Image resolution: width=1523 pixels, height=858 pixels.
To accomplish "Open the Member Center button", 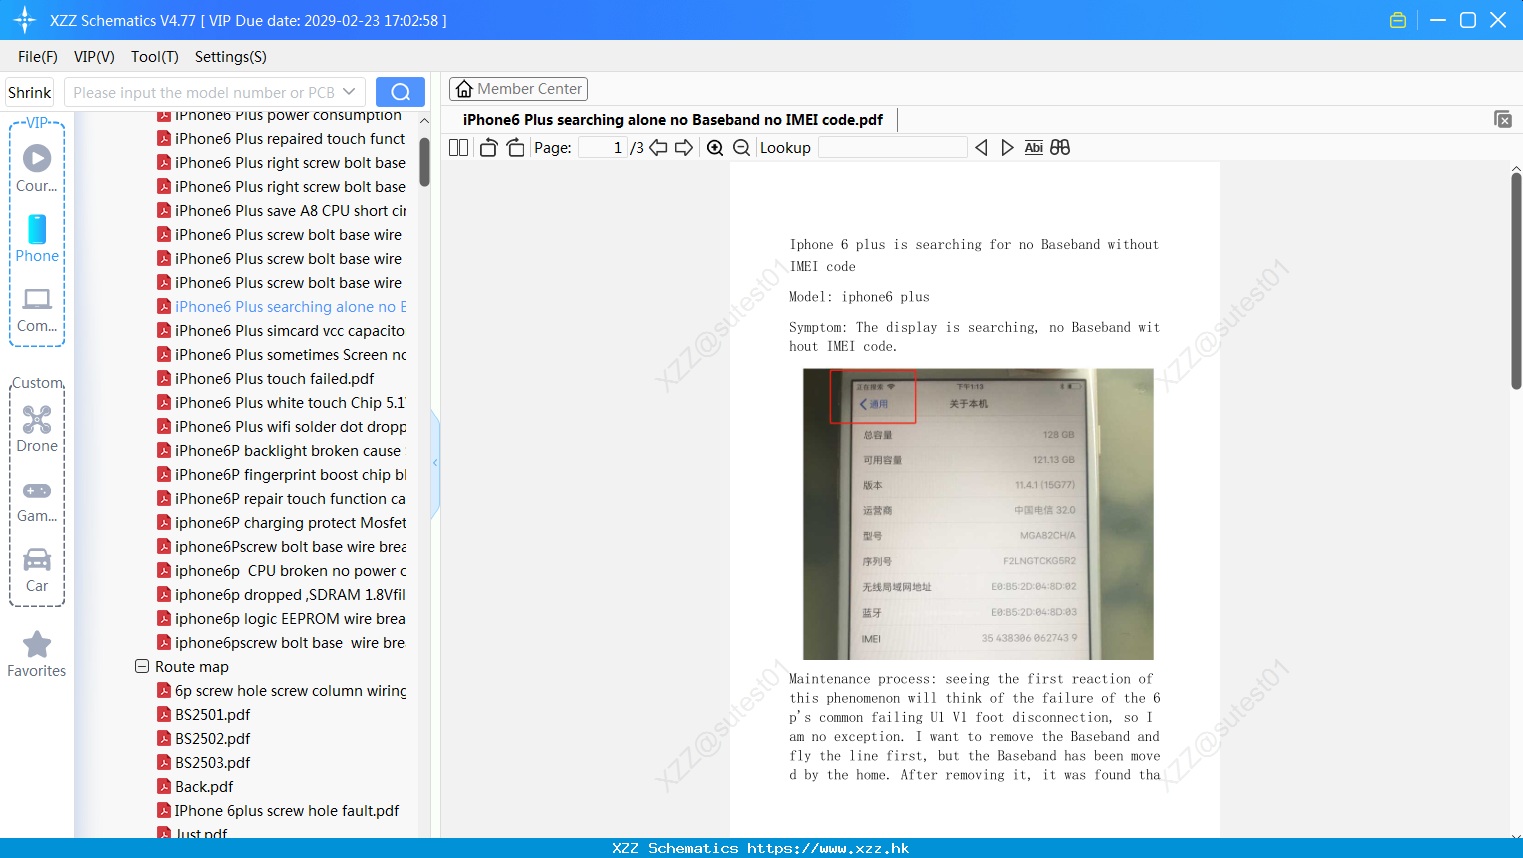I will click(518, 89).
